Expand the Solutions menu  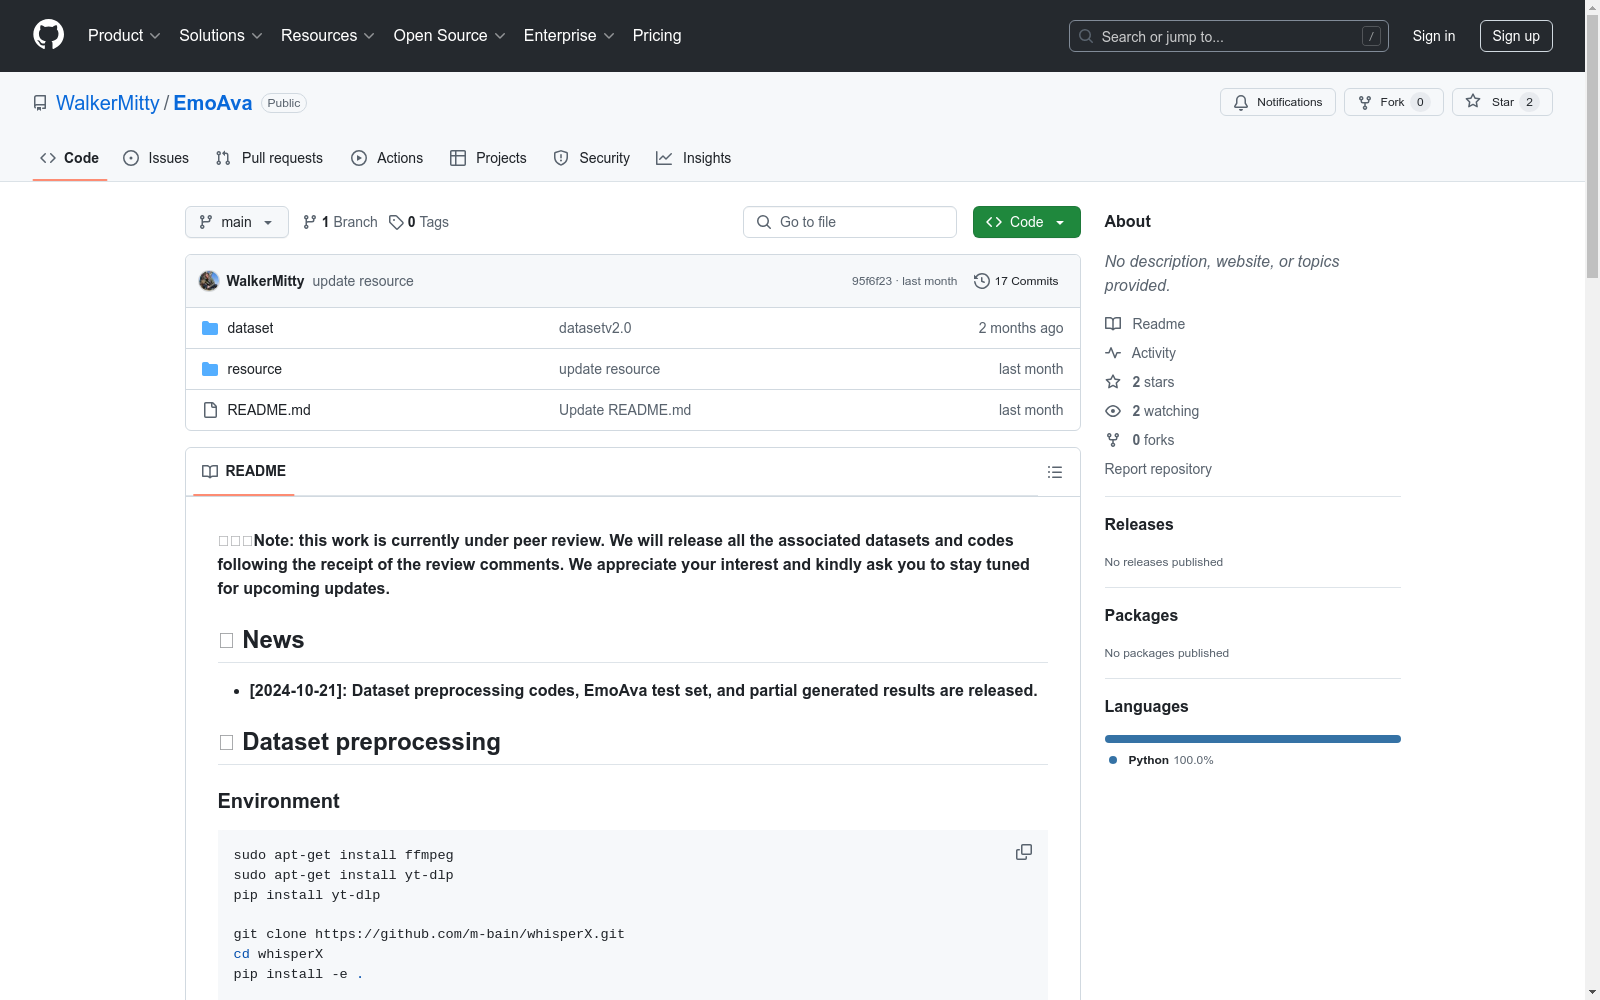(x=221, y=35)
